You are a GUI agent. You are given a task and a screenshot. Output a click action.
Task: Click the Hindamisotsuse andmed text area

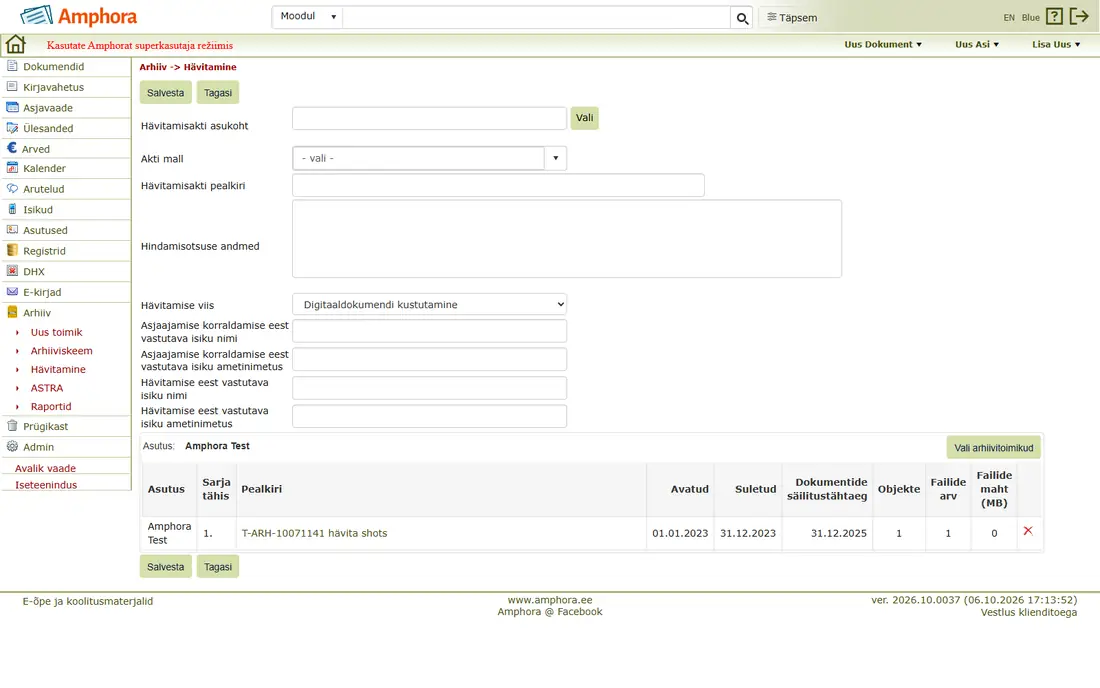click(567, 238)
